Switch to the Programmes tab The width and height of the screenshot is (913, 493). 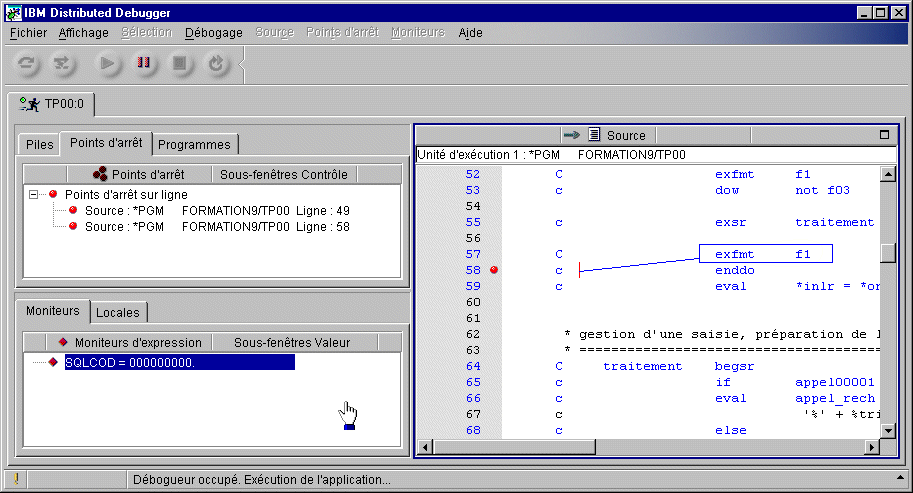click(195, 145)
